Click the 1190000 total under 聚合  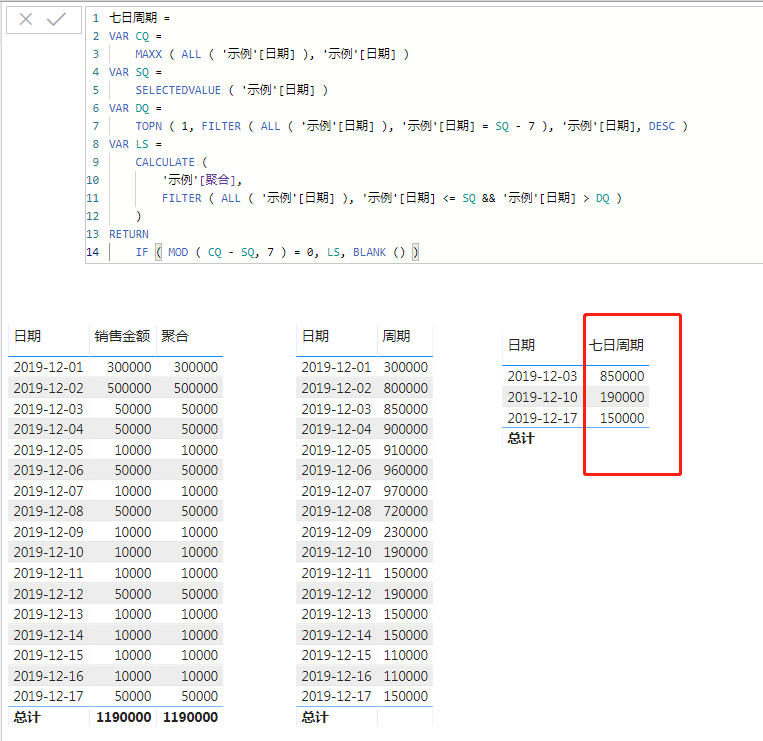tap(190, 717)
